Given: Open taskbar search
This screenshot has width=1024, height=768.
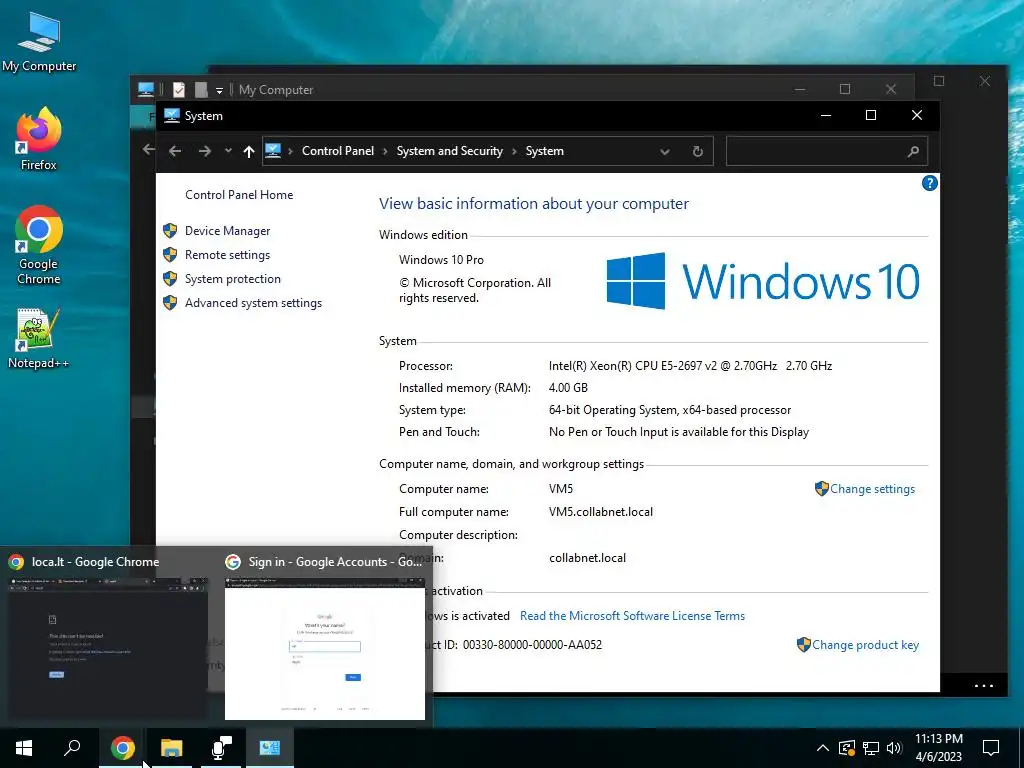Looking at the screenshot, I should click(72, 748).
